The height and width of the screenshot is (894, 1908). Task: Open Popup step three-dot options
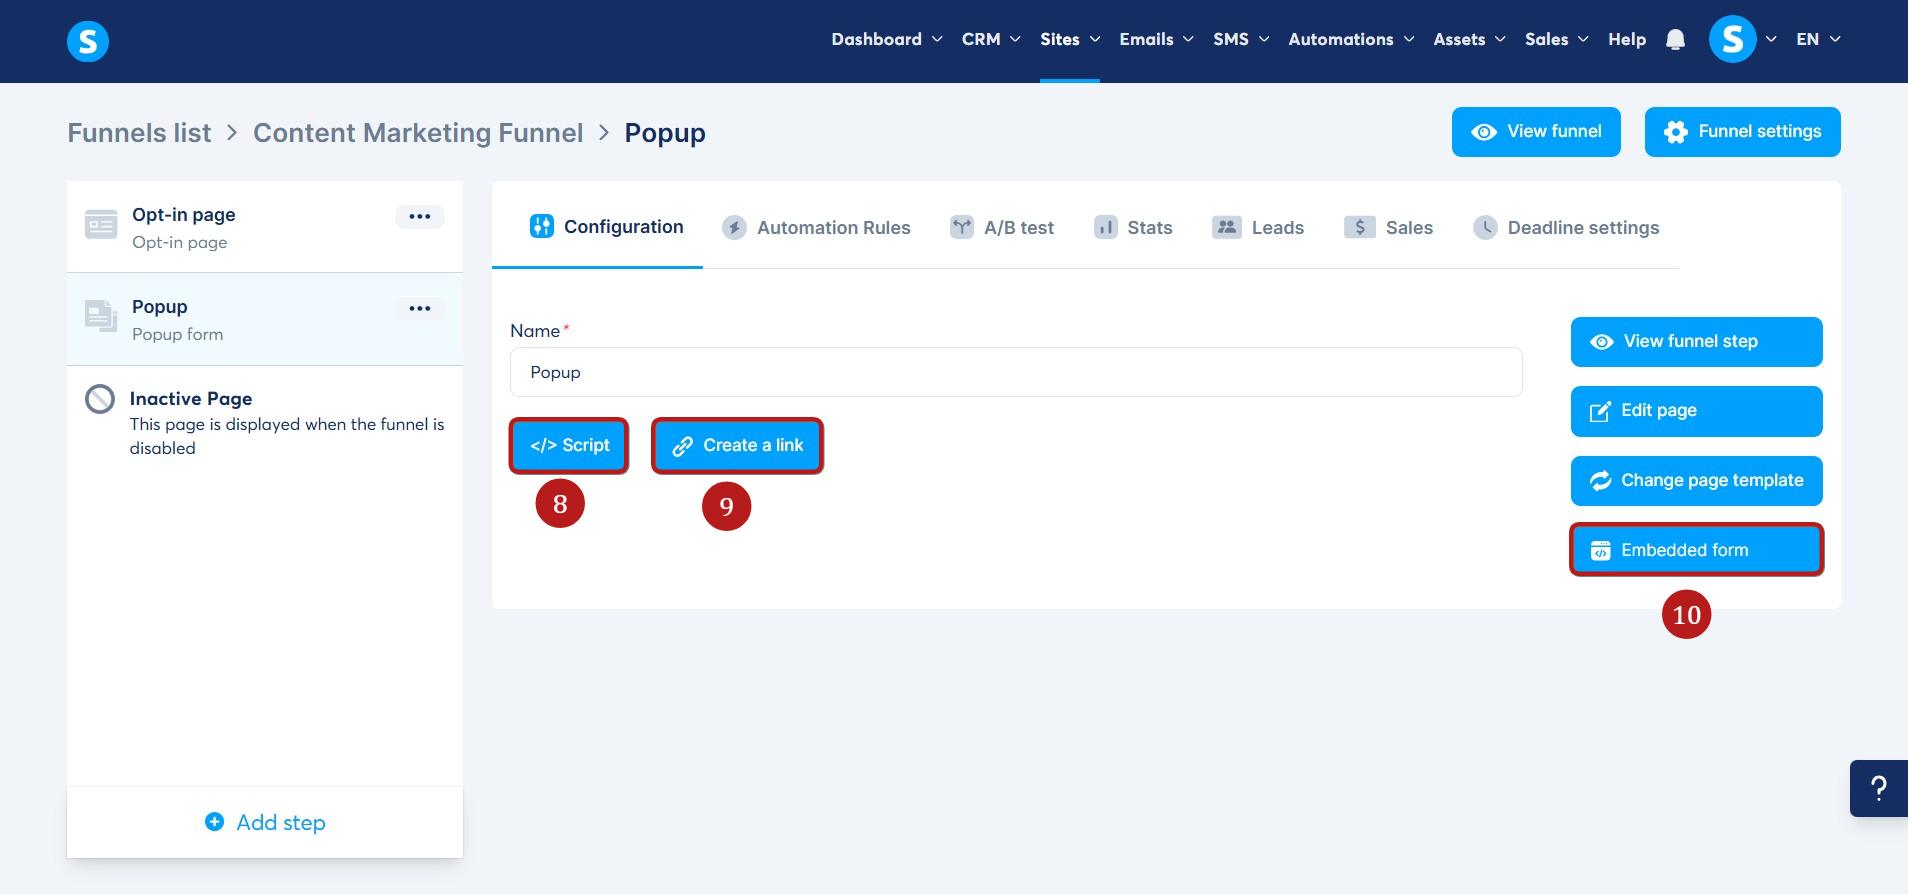click(420, 308)
